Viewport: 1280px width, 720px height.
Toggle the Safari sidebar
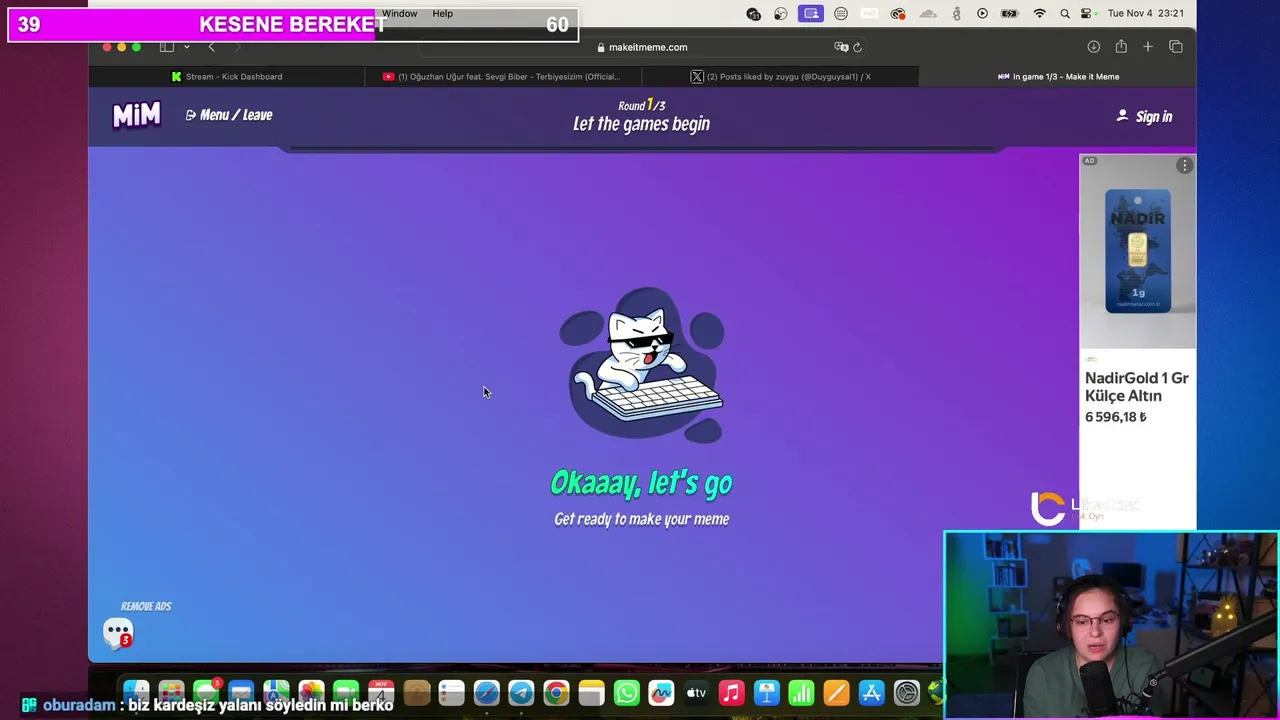pyautogui.click(x=167, y=47)
